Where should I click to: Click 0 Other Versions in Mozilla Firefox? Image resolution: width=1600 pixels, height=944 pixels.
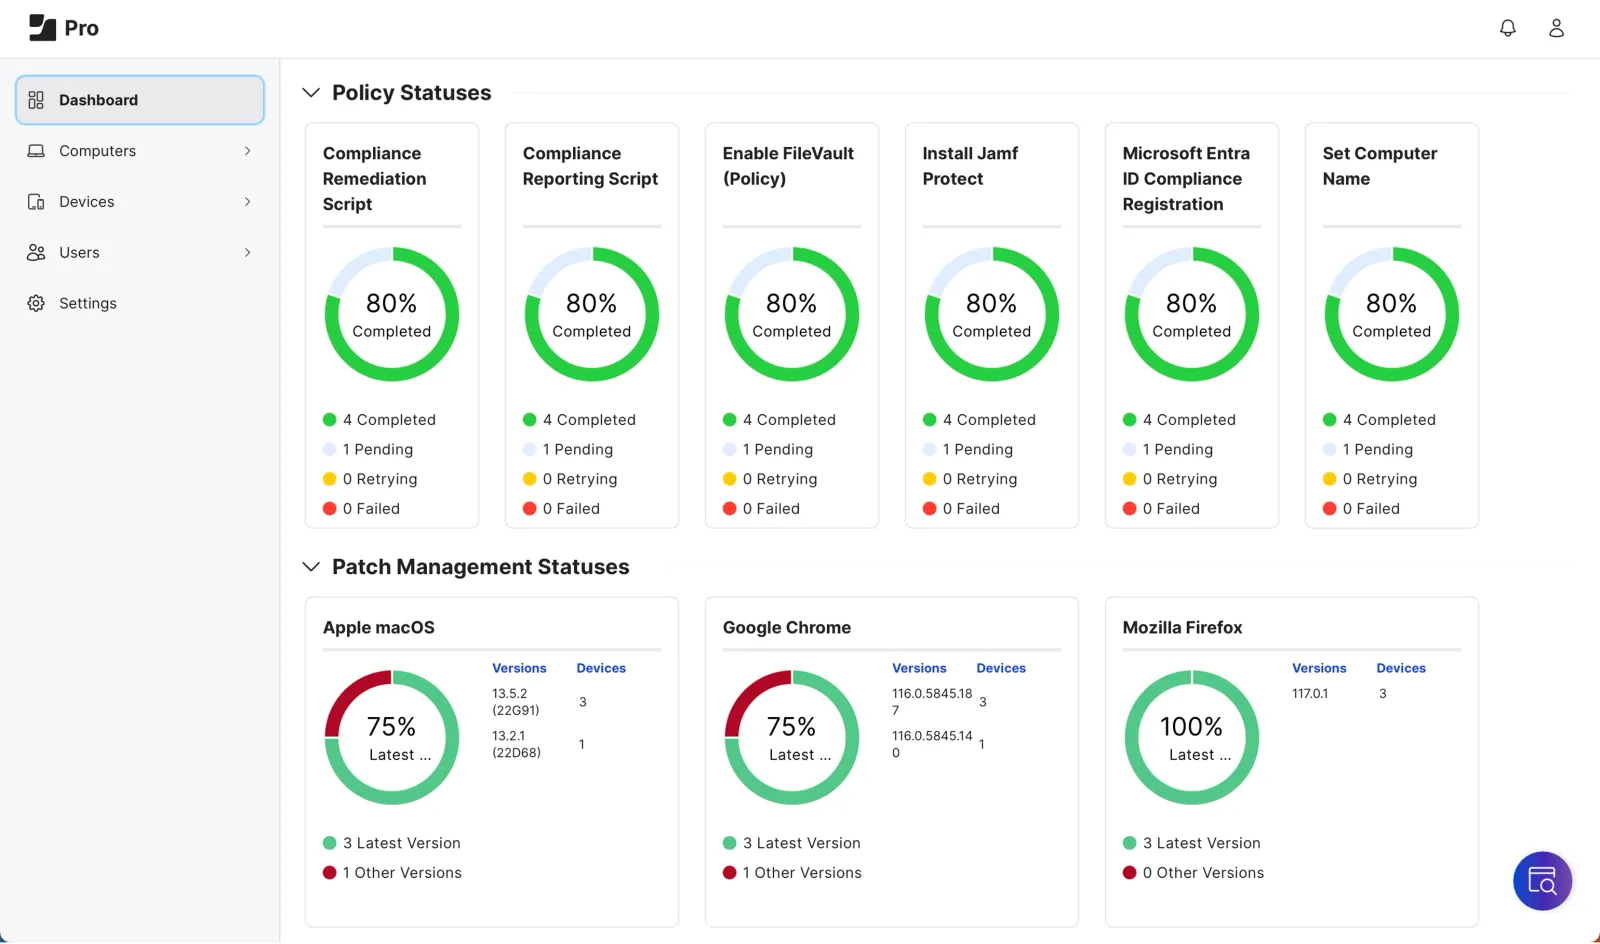[1194, 873]
